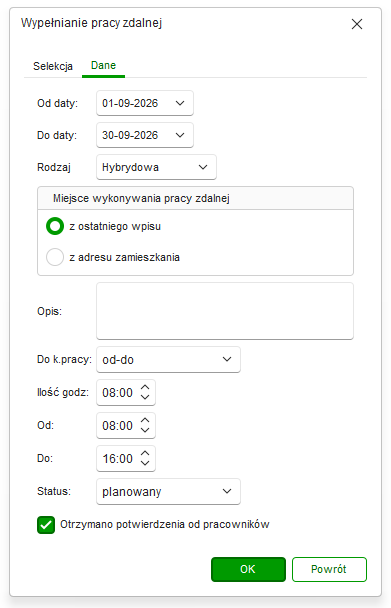This screenshot has height=608, width=391.
Task: Close the Wypełnianie pracy zdalnej dialog
Action: tap(356, 24)
